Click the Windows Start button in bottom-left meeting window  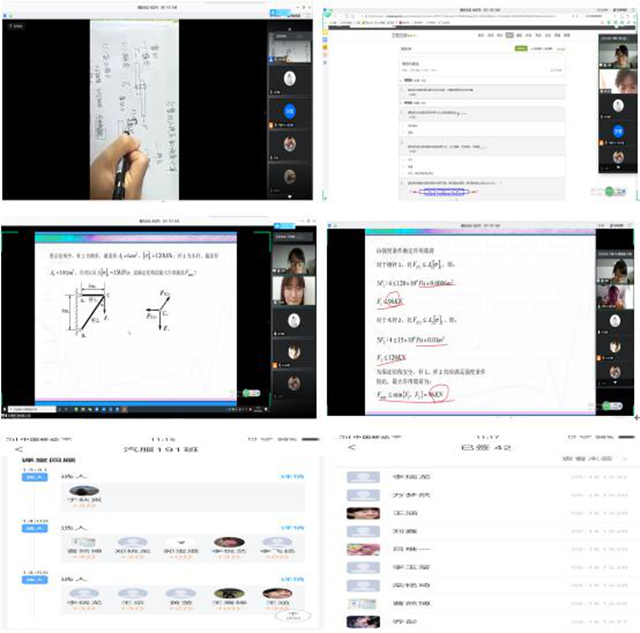coord(9,408)
